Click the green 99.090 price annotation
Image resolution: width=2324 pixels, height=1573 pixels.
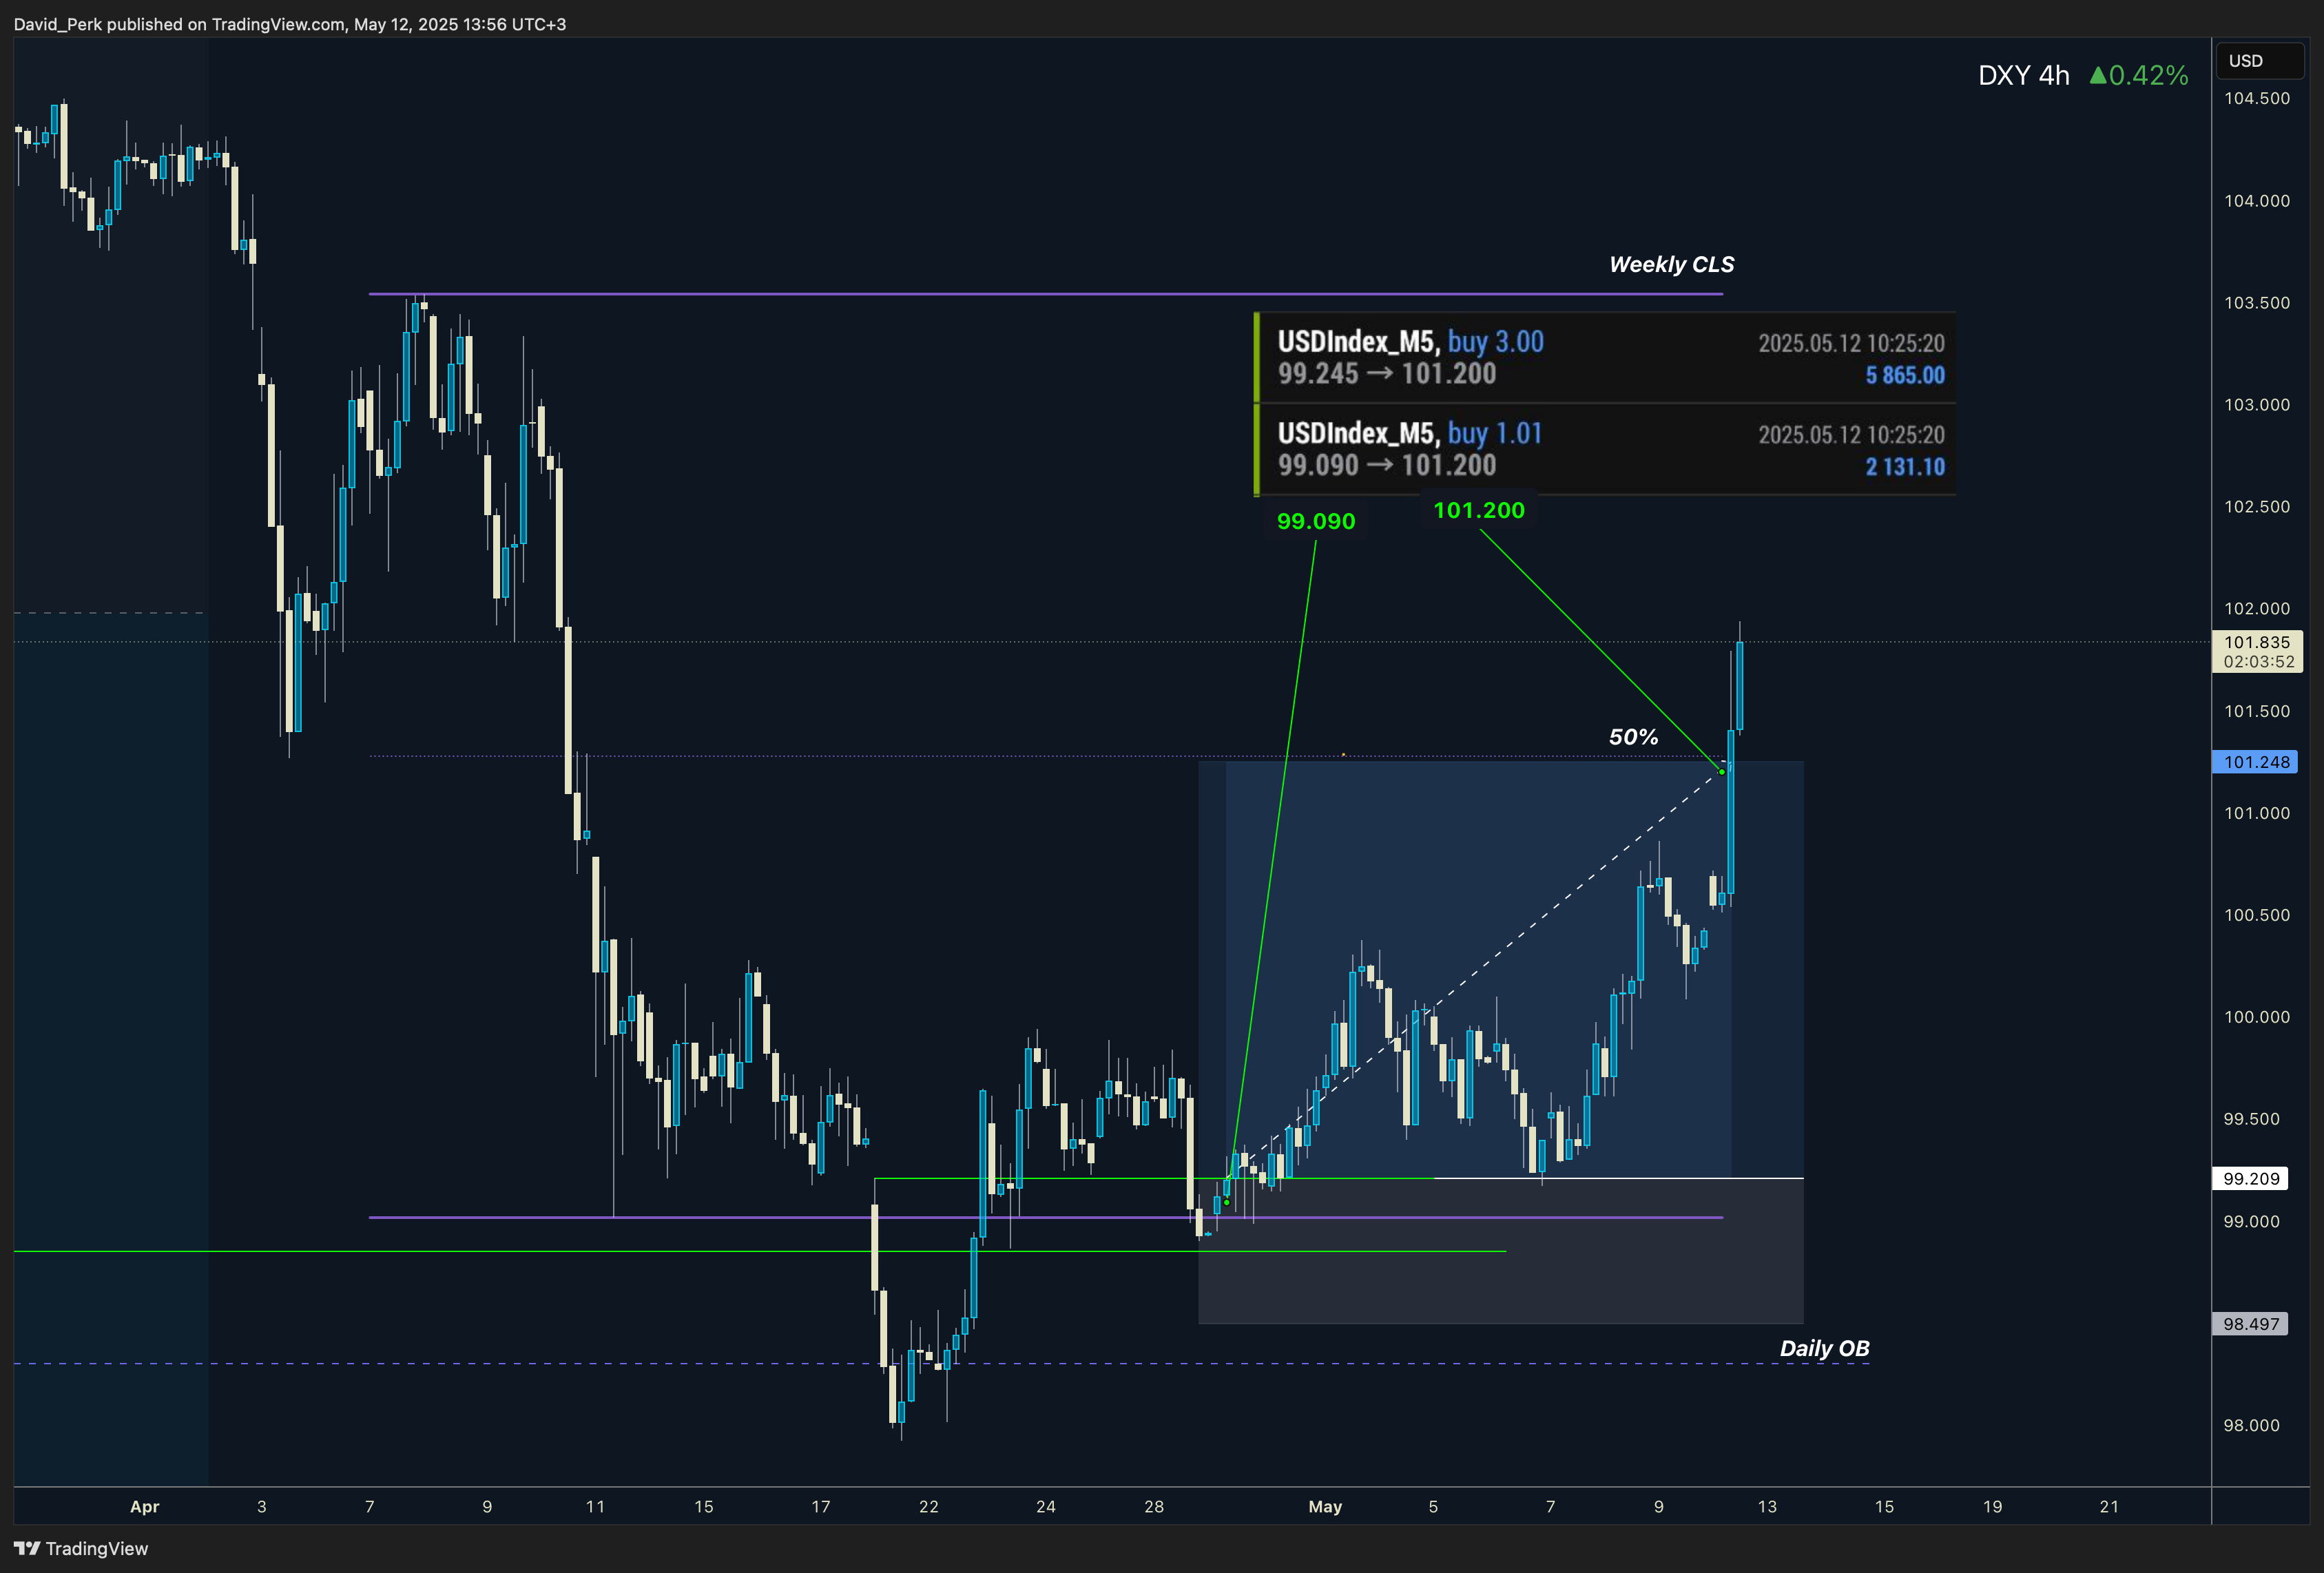click(x=1315, y=521)
